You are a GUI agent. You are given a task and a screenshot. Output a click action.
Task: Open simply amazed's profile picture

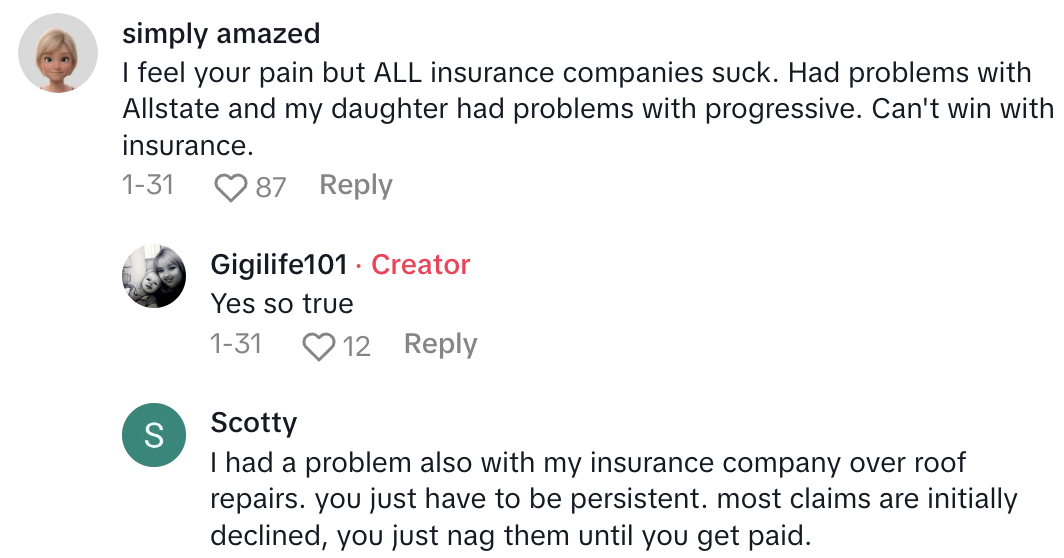[58, 54]
